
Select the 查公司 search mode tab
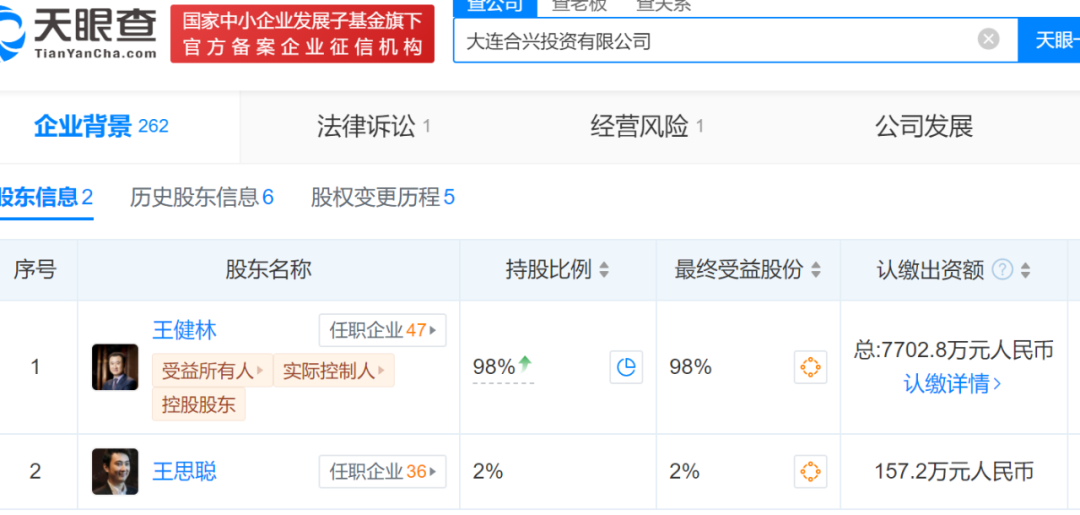(x=495, y=7)
